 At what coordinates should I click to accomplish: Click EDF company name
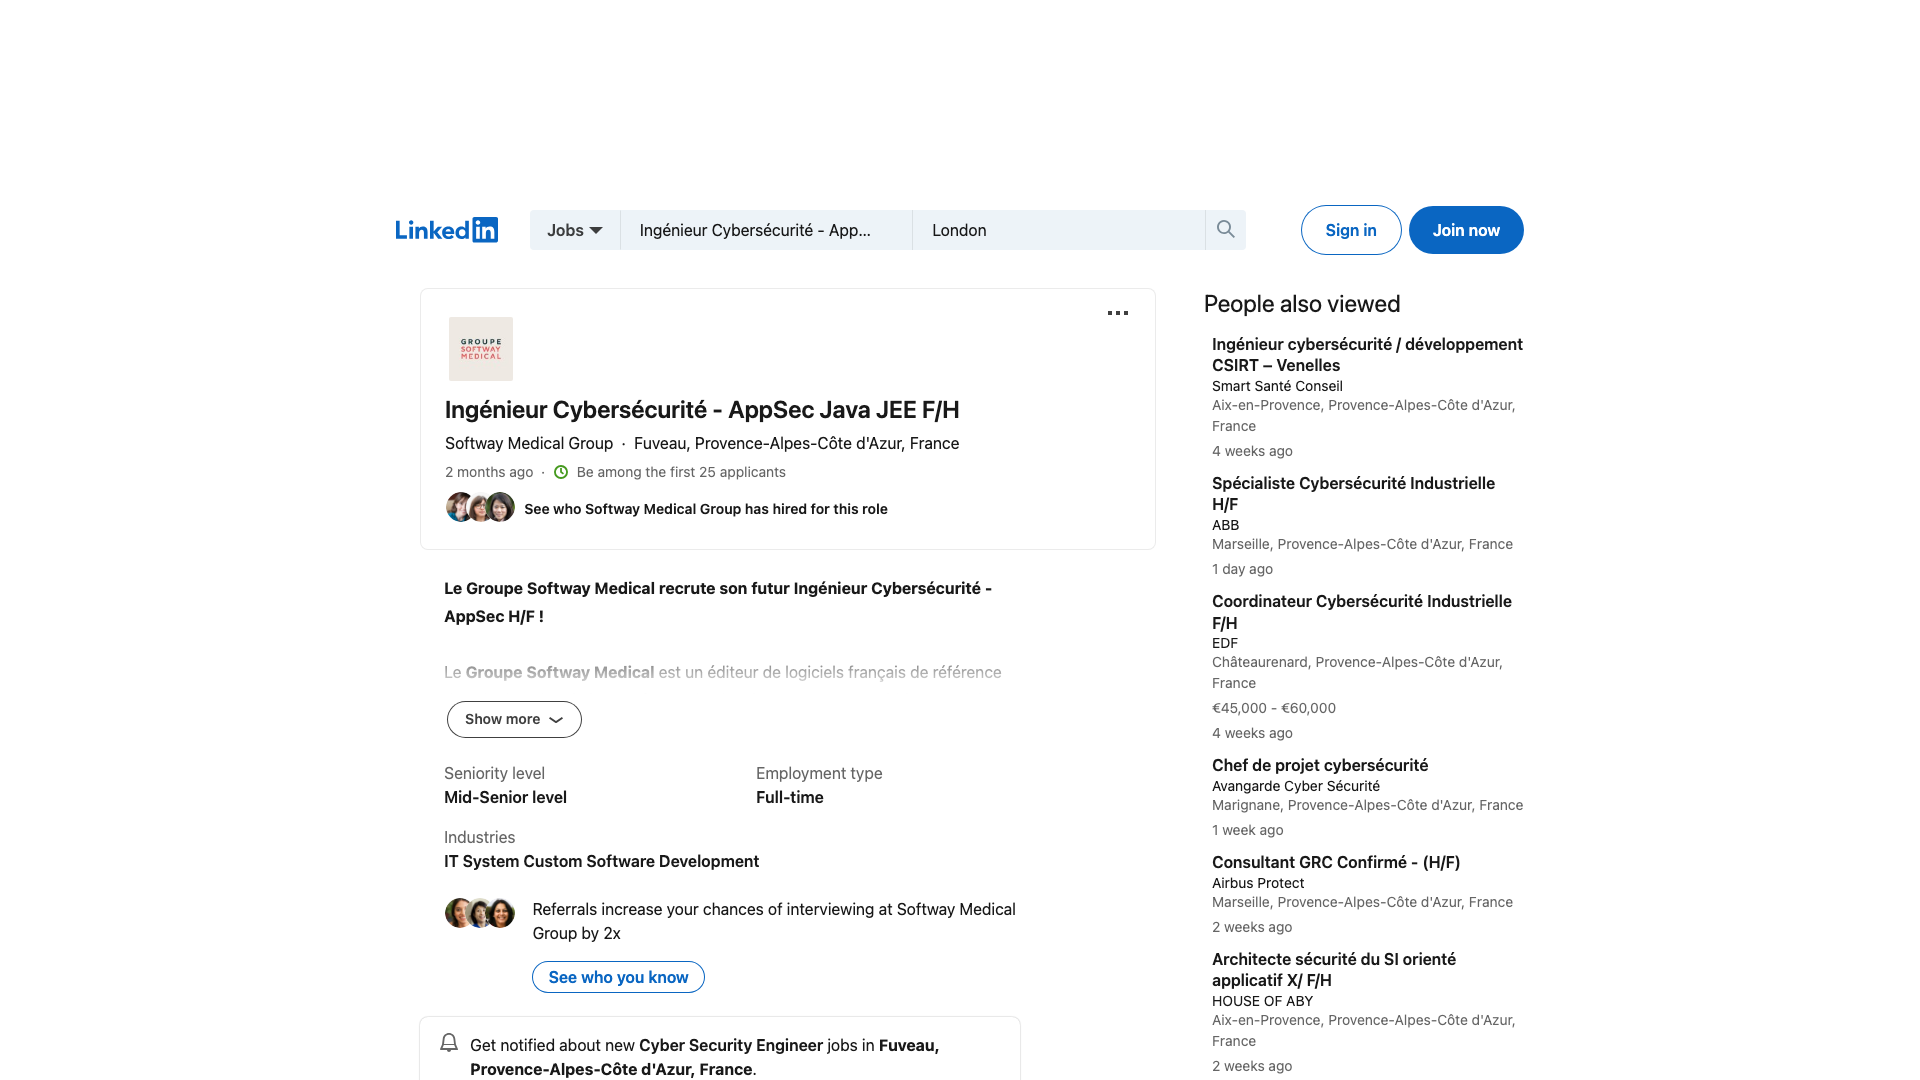(1225, 643)
